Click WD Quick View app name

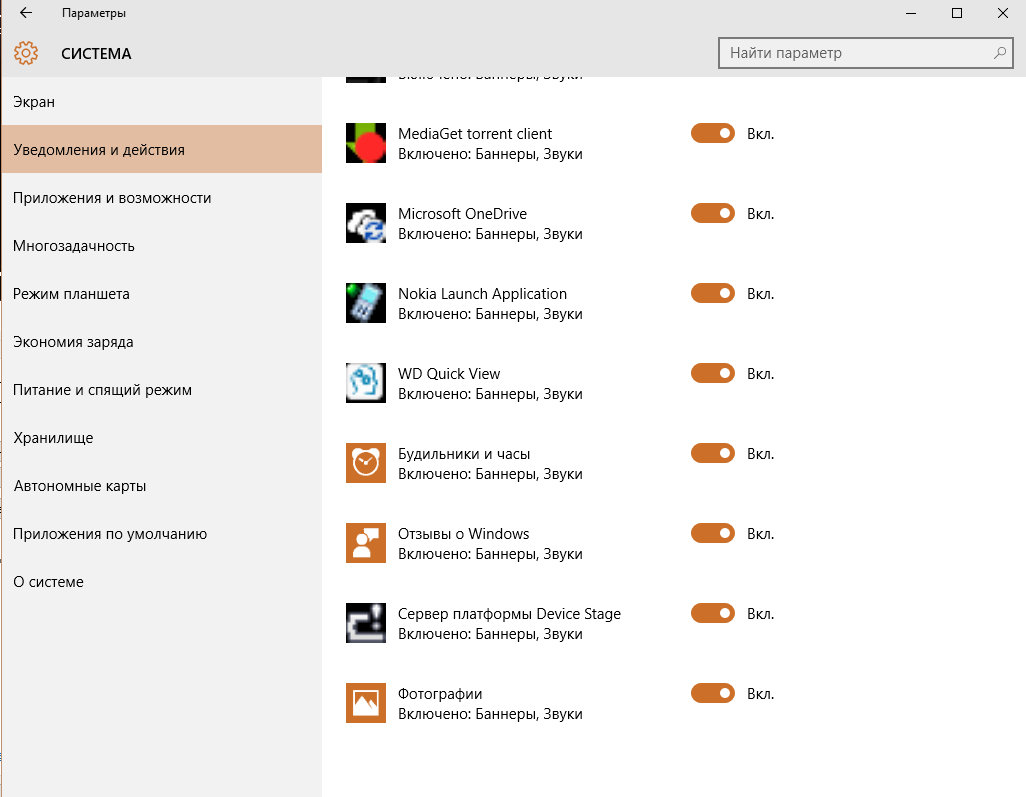(x=449, y=374)
